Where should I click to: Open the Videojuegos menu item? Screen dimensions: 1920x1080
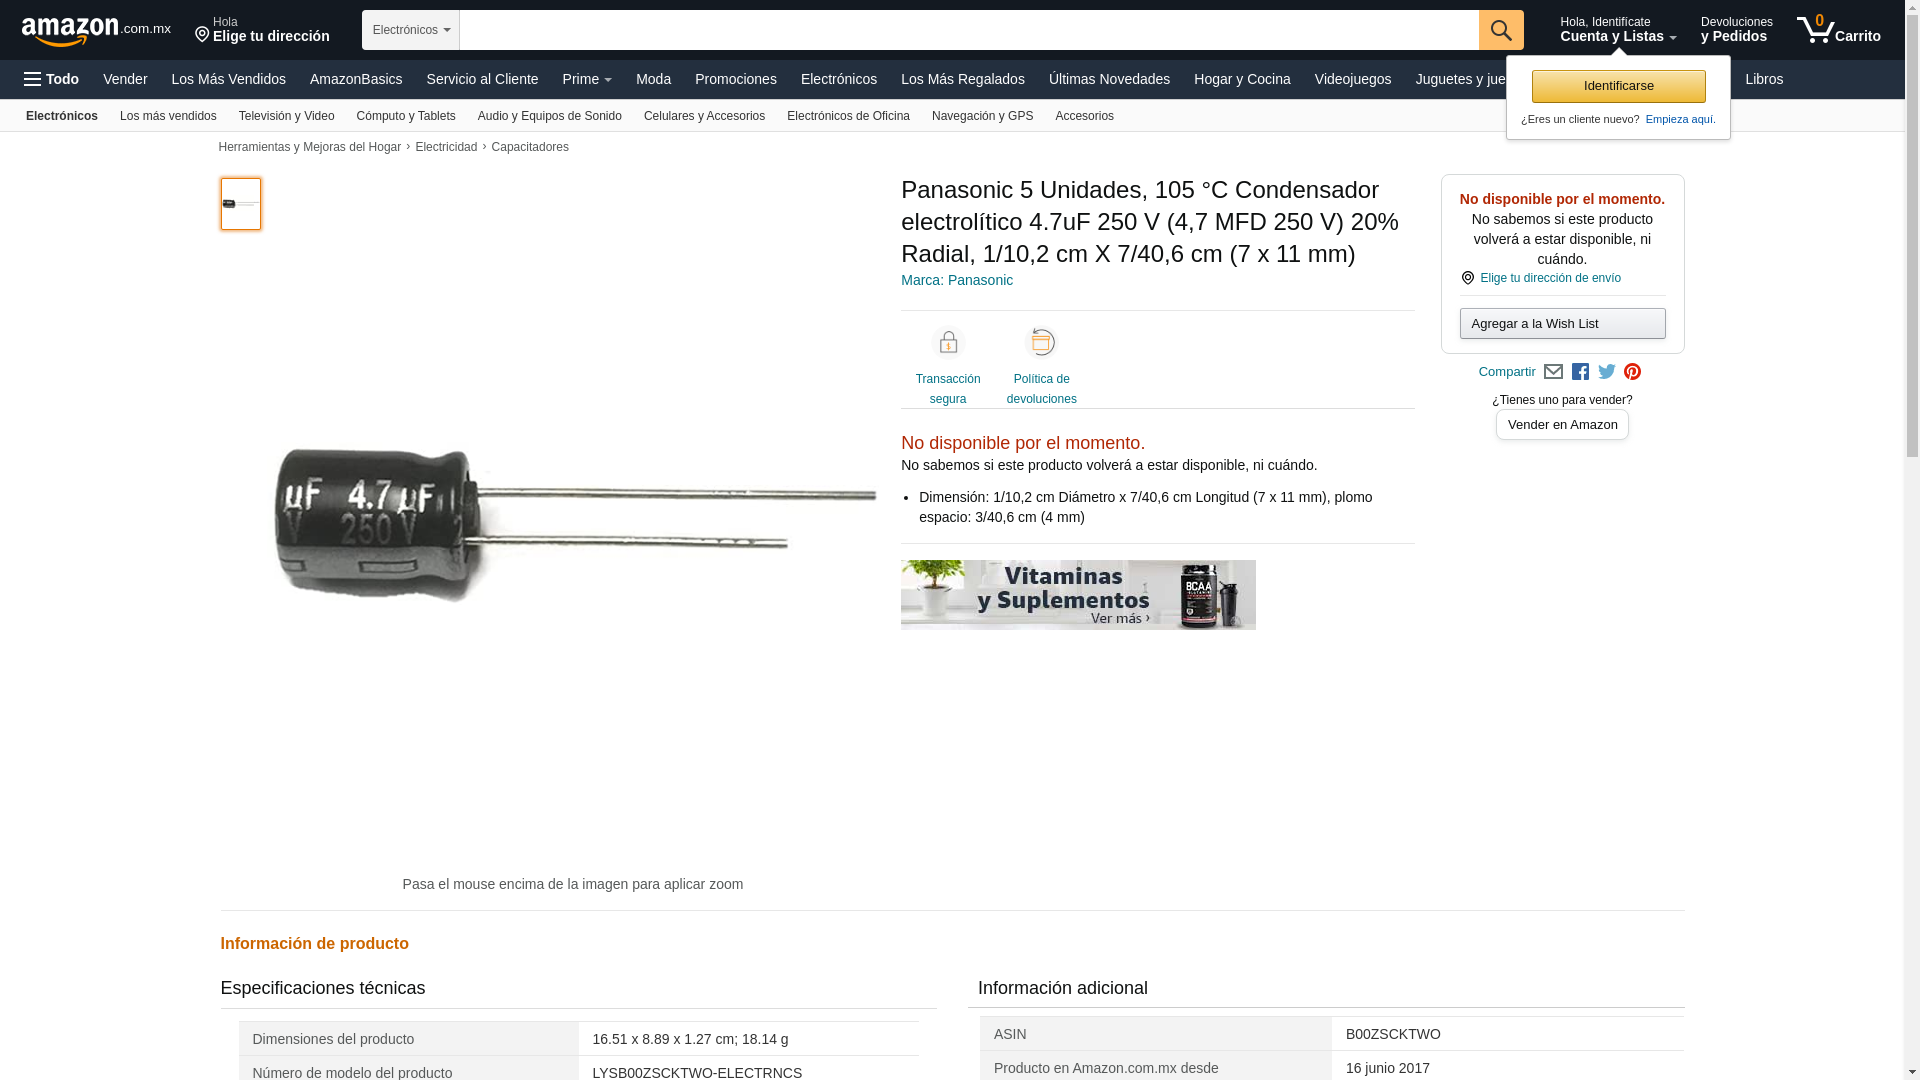1352,79
